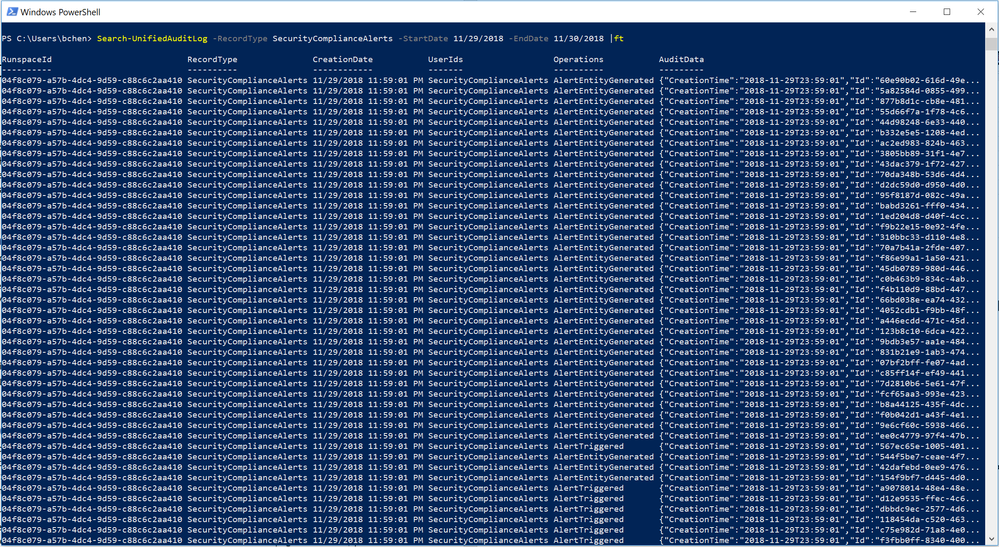Click AuditData entry with Id 55d66f7a-1f78-4c6
This screenshot has width=999, height=547.
[820, 111]
